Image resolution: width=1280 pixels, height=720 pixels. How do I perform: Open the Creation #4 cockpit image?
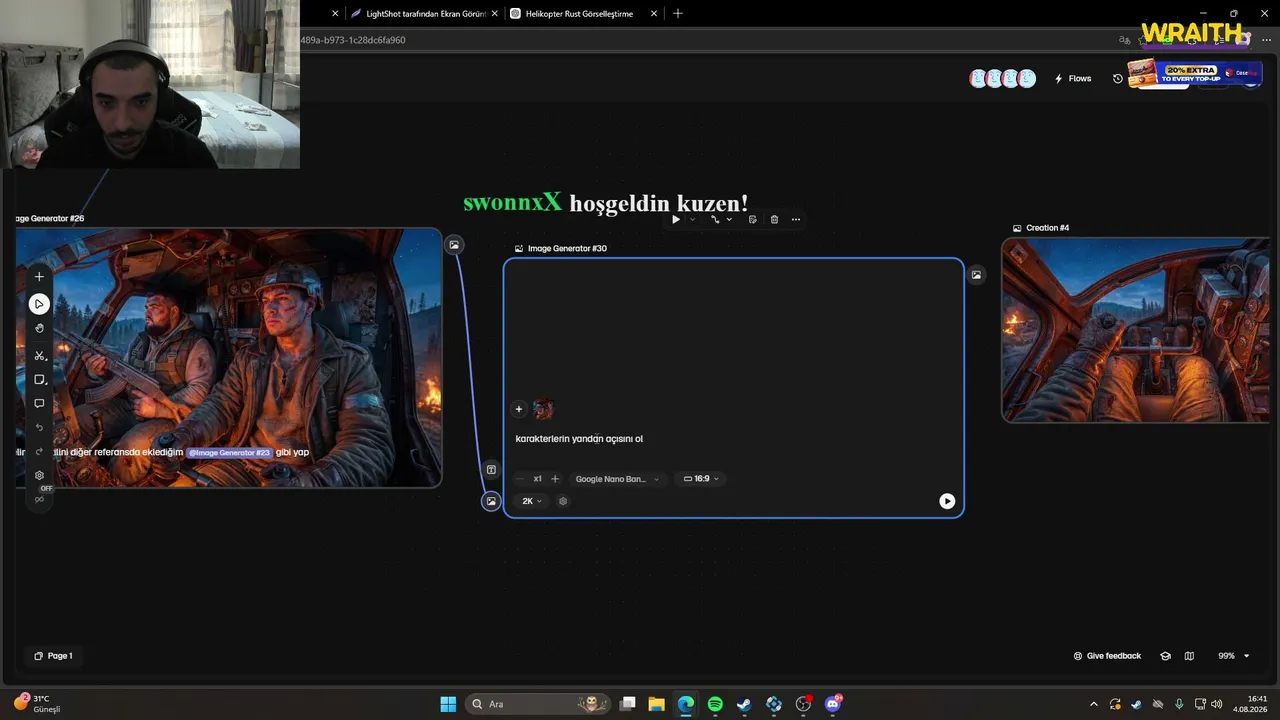(x=1136, y=330)
